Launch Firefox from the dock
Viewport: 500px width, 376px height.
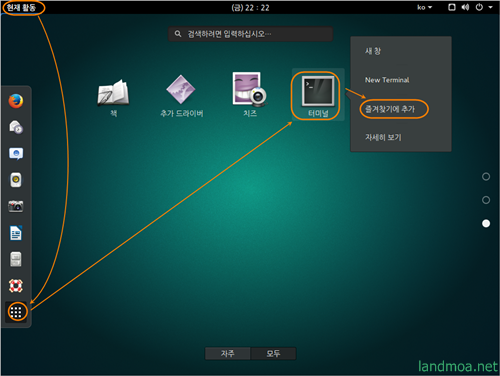(16, 101)
